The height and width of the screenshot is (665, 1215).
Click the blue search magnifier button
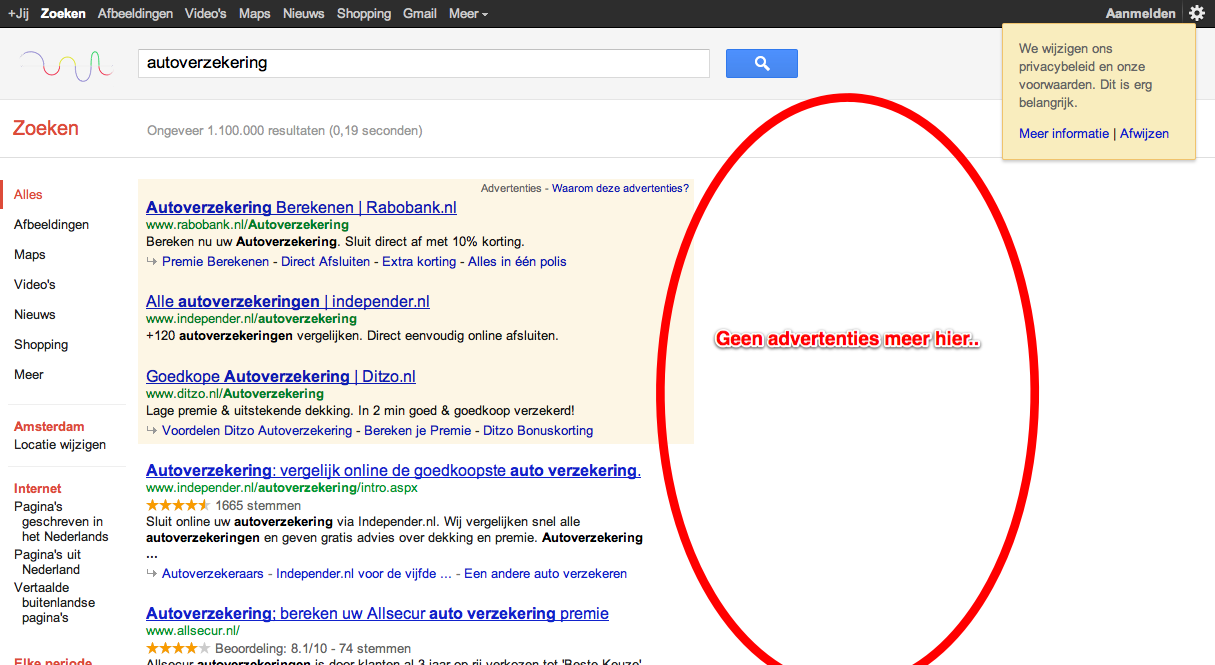point(762,63)
